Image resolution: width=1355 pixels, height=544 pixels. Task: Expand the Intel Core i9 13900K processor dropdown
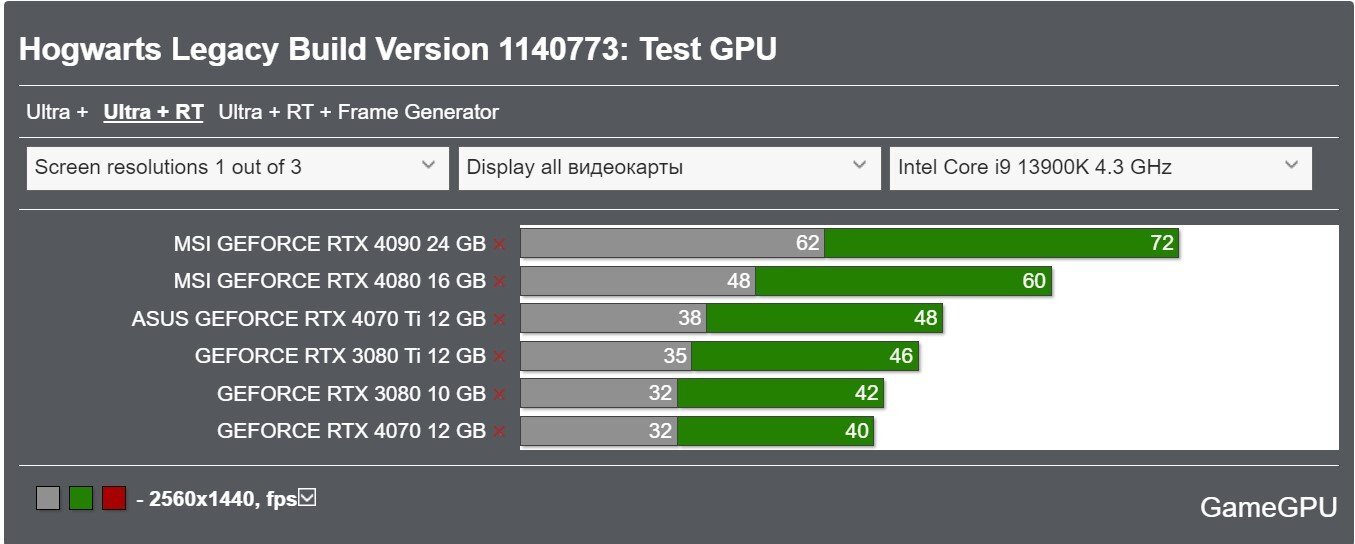tap(1100, 167)
